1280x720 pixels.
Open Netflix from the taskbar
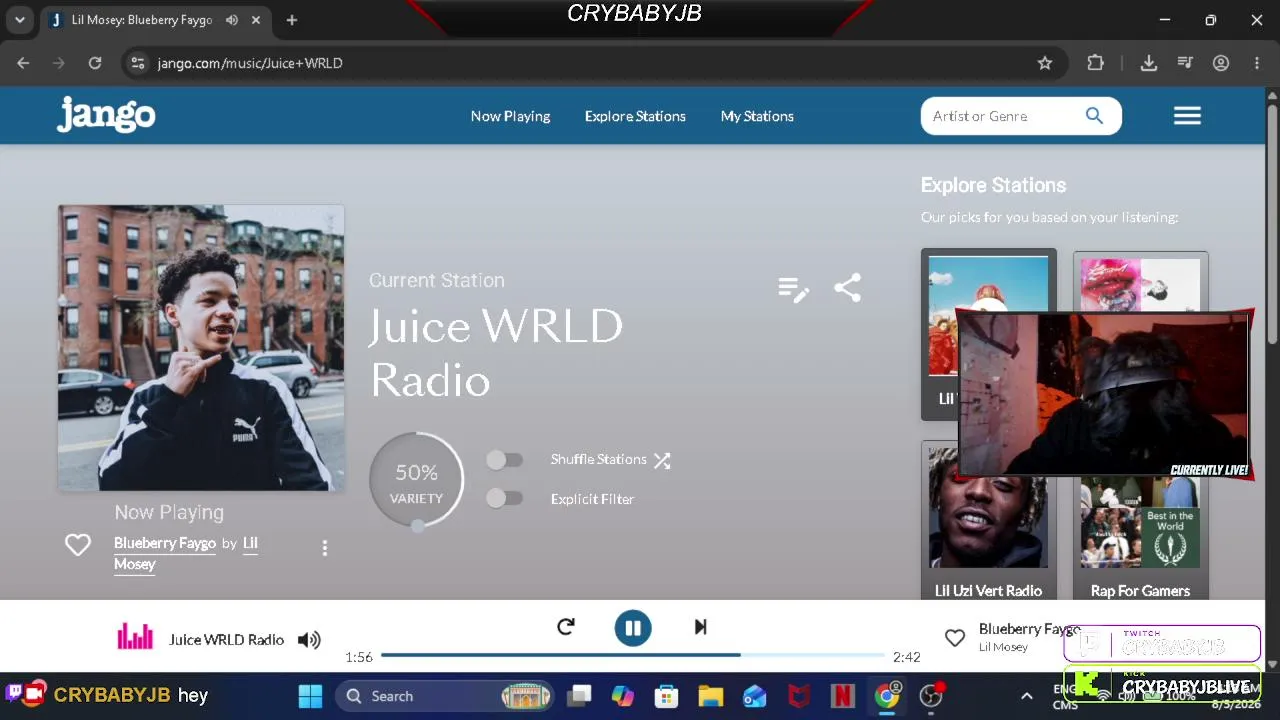[x=843, y=696]
